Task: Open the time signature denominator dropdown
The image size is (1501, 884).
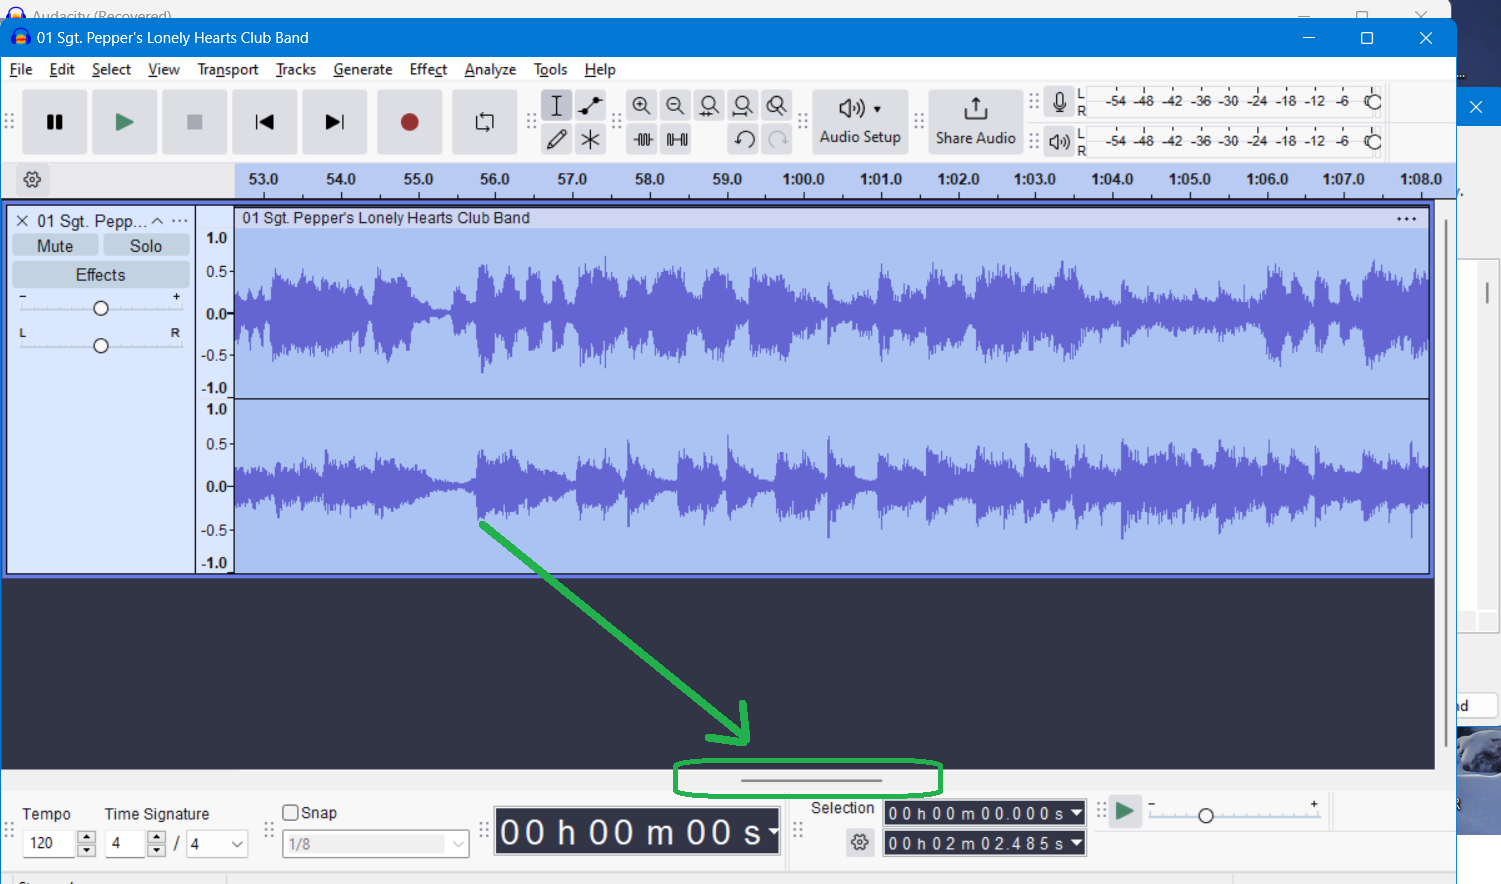Action: (217, 844)
